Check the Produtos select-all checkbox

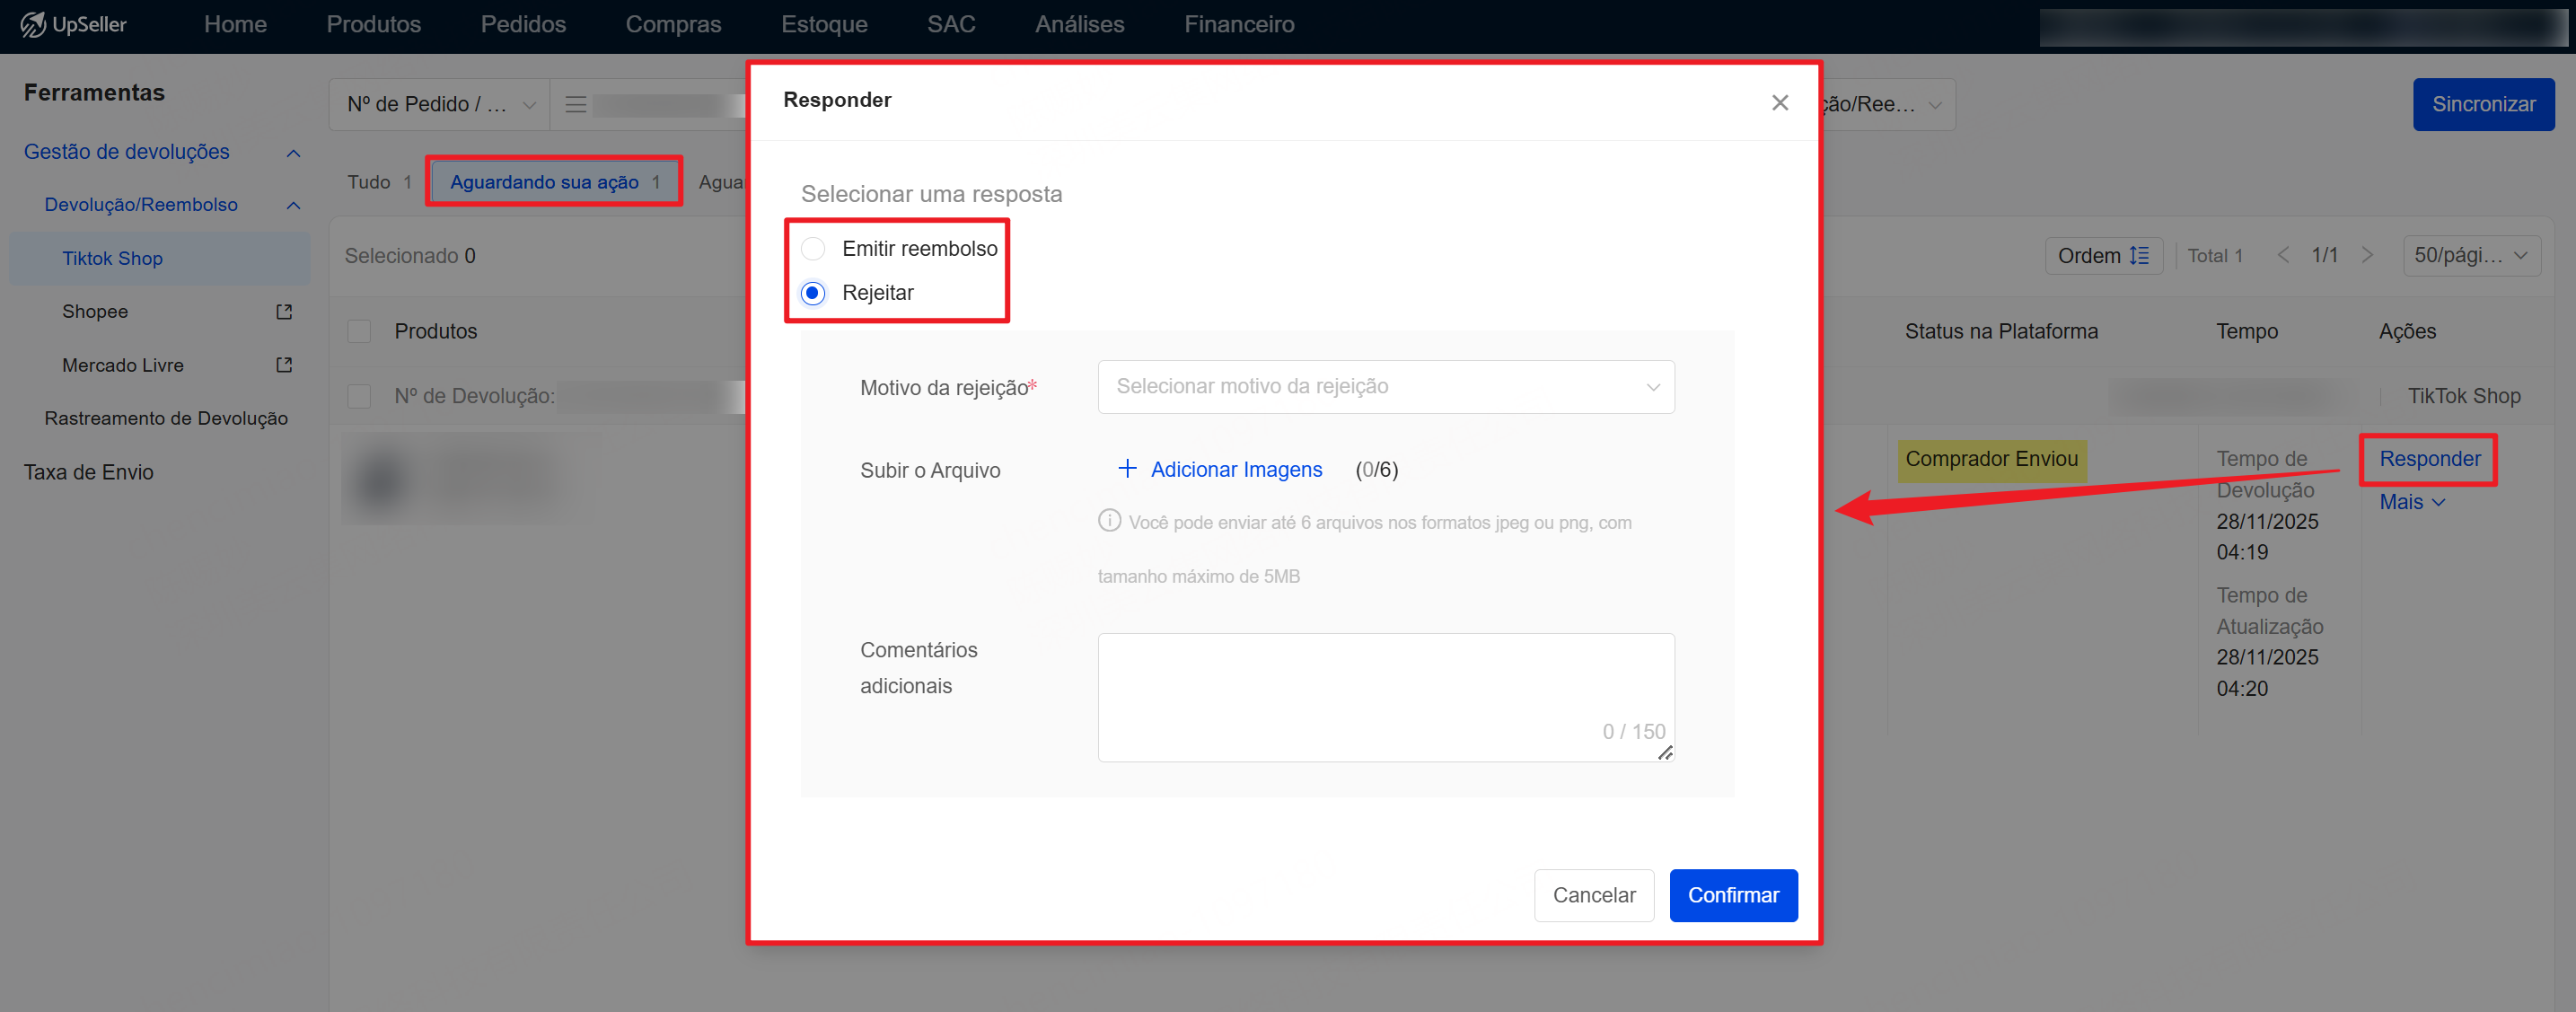click(x=359, y=332)
